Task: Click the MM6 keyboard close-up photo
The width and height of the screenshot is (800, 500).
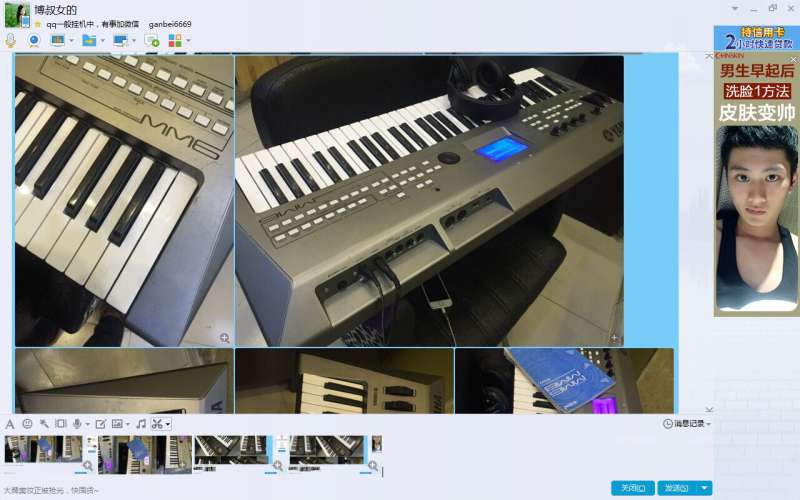Action: 124,200
